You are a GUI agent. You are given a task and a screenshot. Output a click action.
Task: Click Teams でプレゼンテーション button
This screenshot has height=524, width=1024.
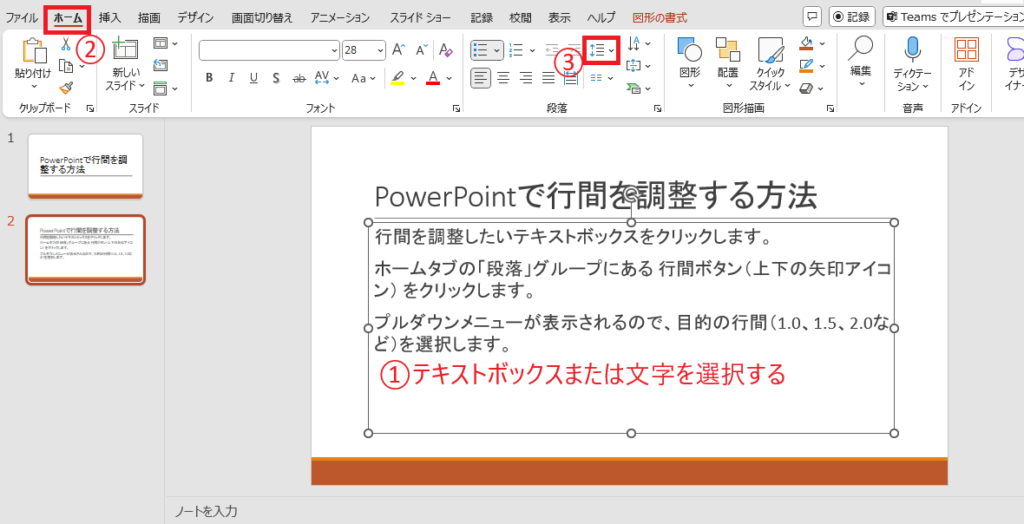[953, 17]
